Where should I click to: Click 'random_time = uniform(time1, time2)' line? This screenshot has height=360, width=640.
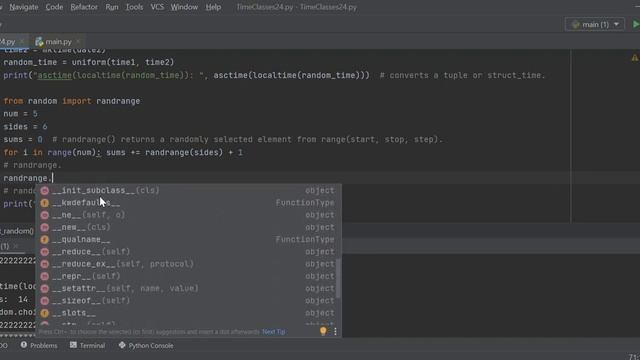coord(89,62)
